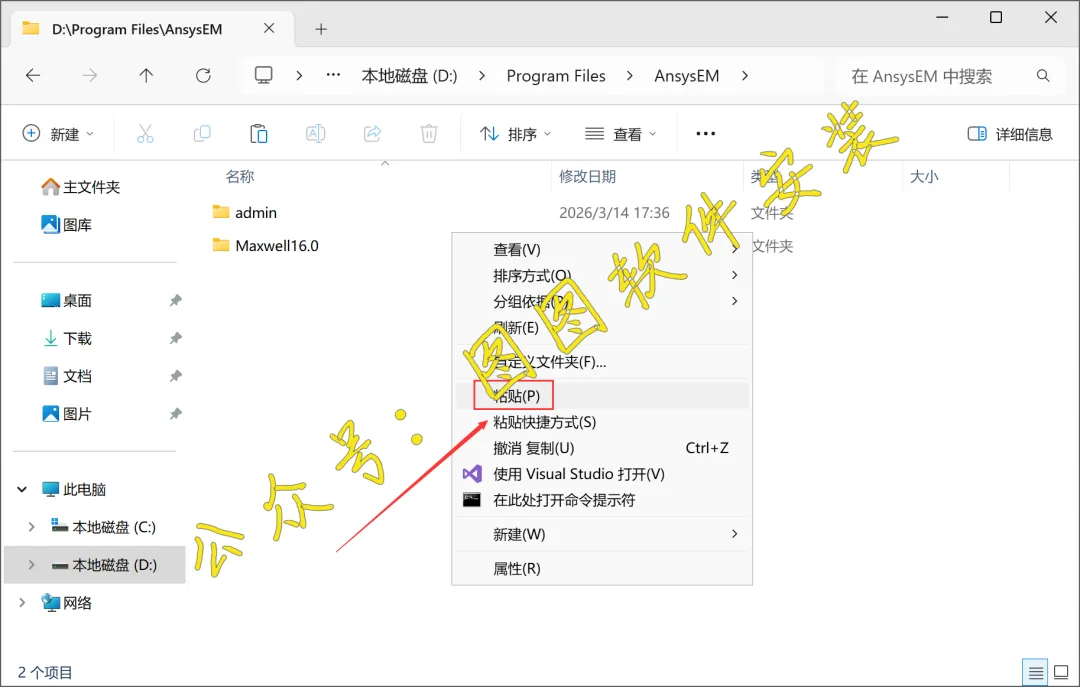This screenshot has height=687, width=1080.
Task: Expand chevron after Program Files breadcrumb
Action: point(630,76)
